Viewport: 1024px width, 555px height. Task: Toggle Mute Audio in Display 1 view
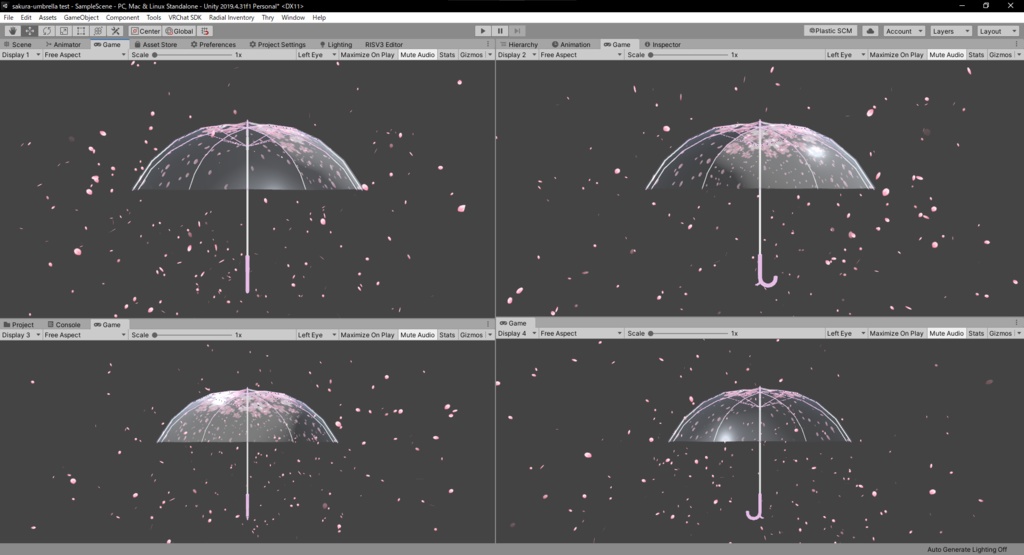point(417,55)
